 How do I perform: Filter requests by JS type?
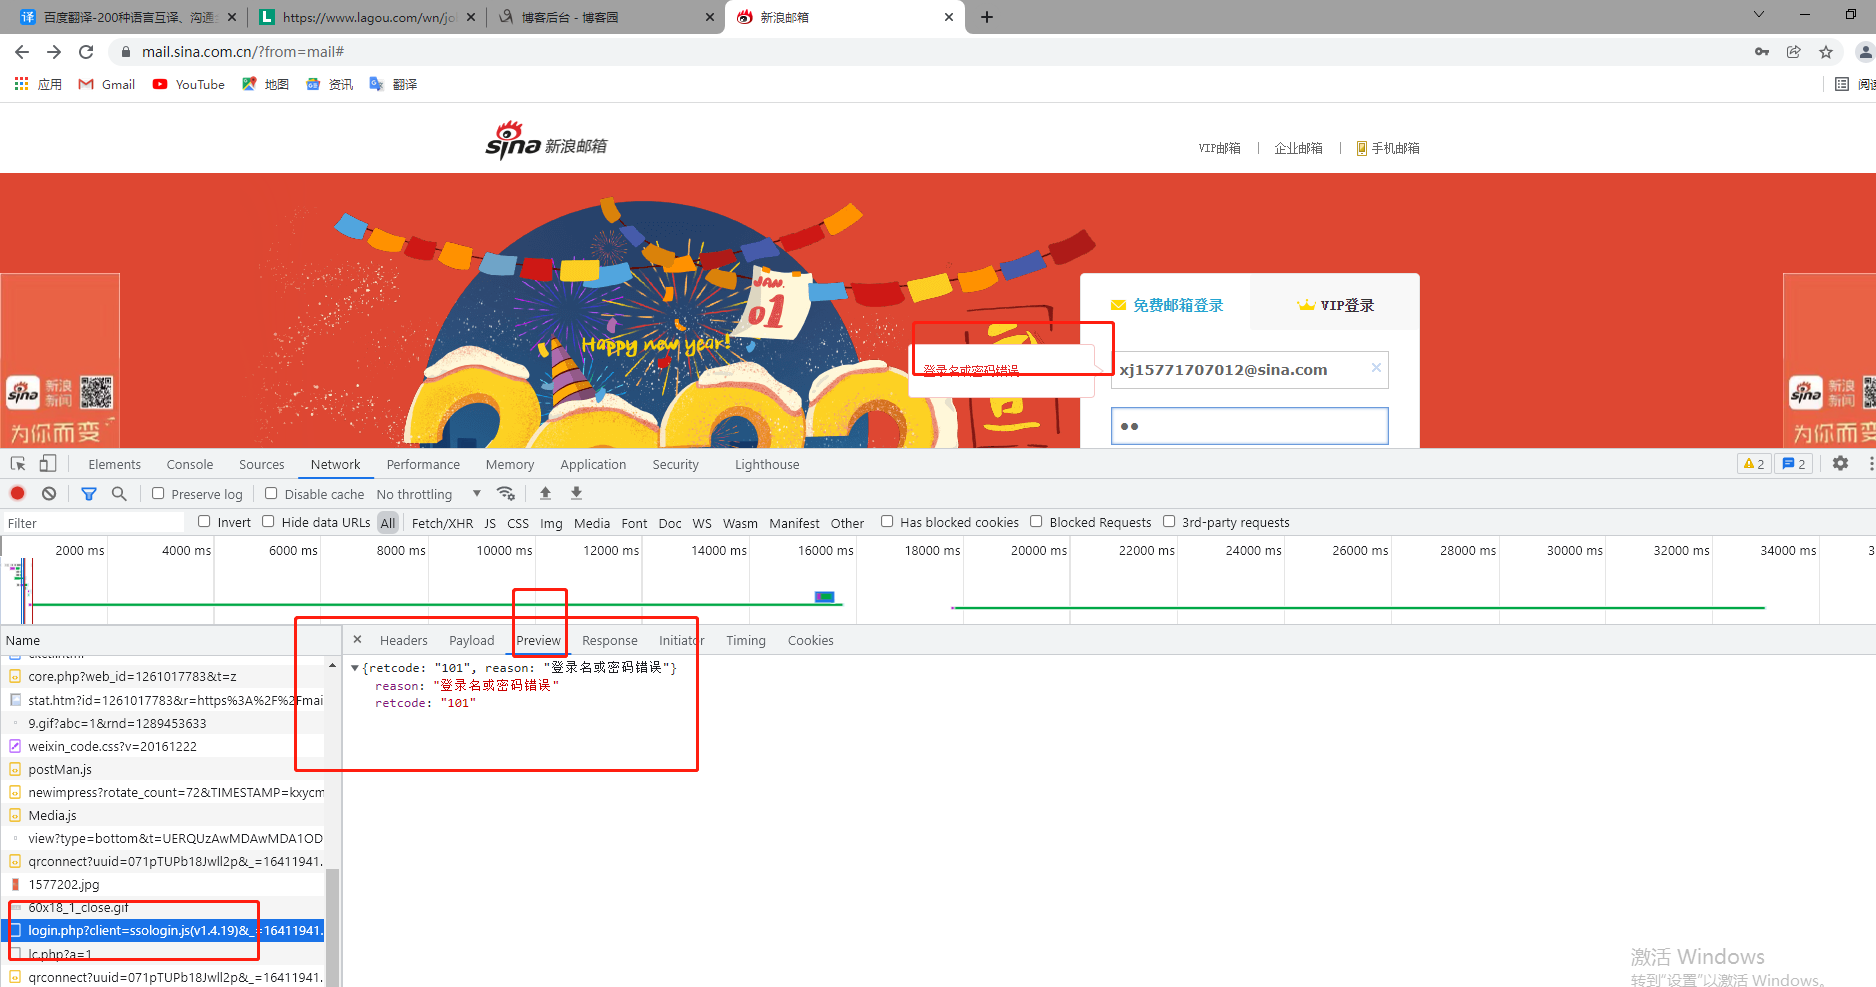[x=490, y=523]
